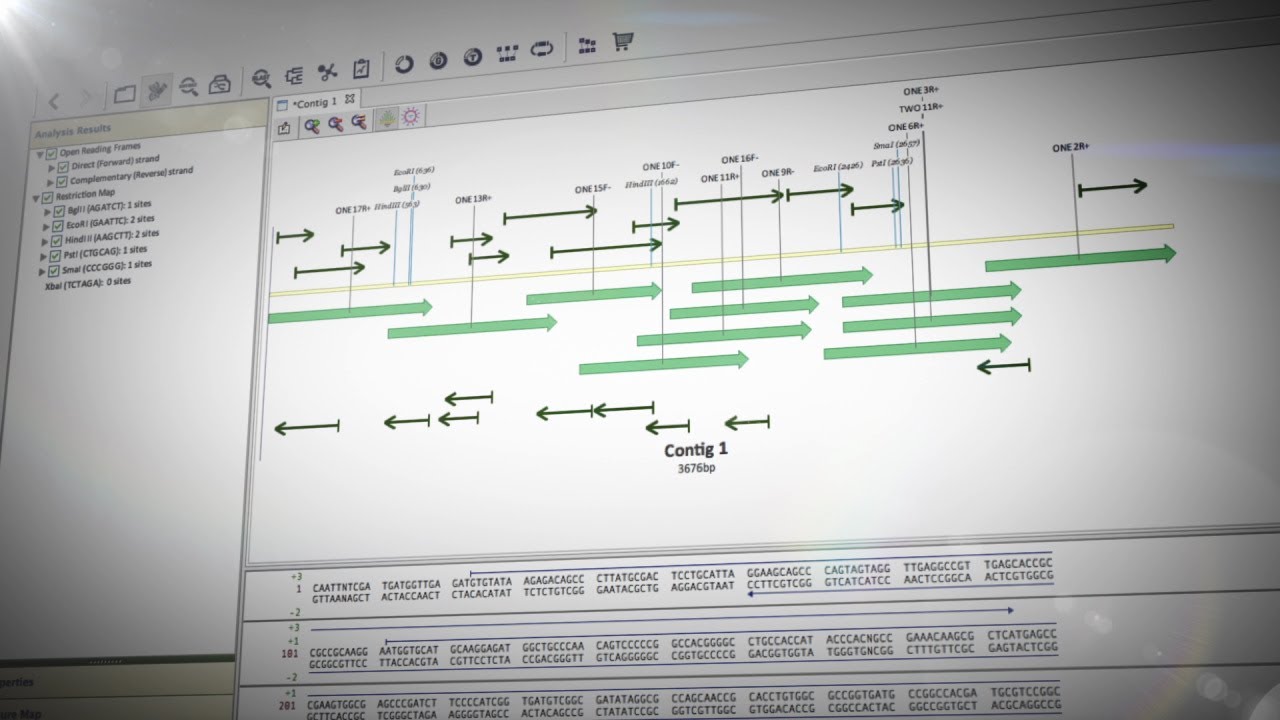Click the ONE 13R+ read label
The image size is (1280, 720).
(473, 199)
